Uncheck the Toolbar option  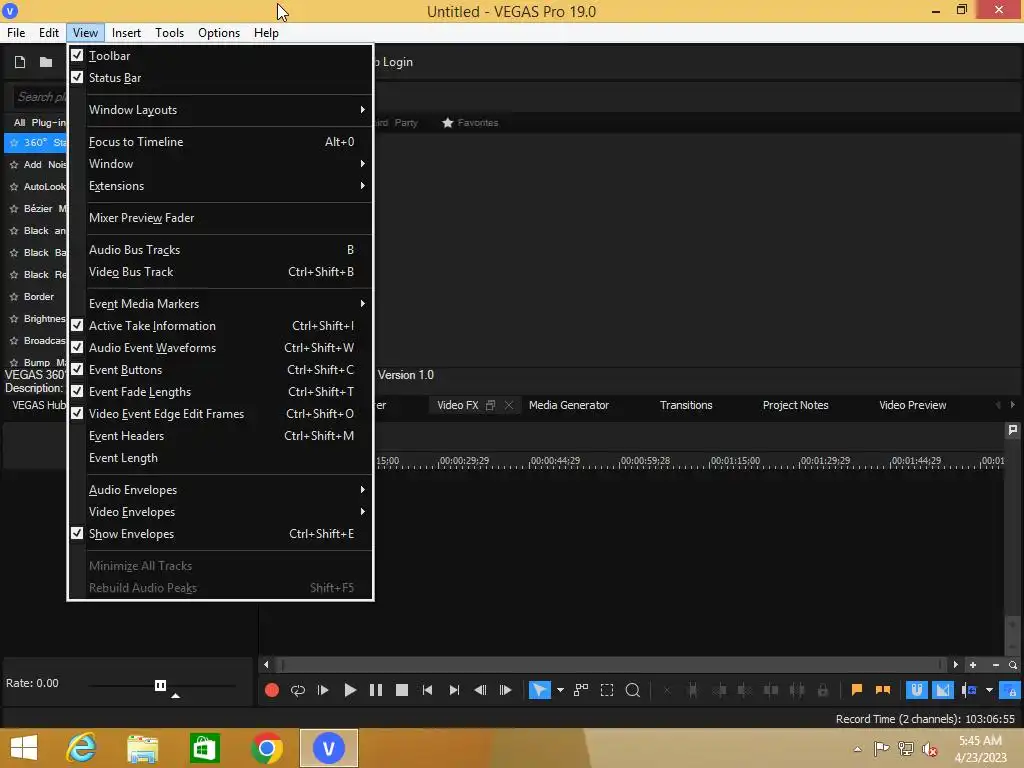pyautogui.click(x=221, y=56)
